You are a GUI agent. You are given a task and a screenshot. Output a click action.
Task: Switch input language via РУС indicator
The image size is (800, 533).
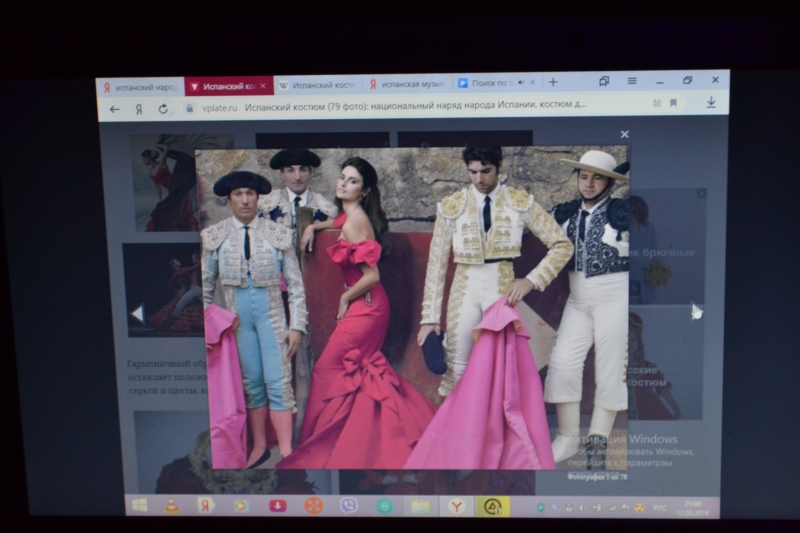(659, 508)
